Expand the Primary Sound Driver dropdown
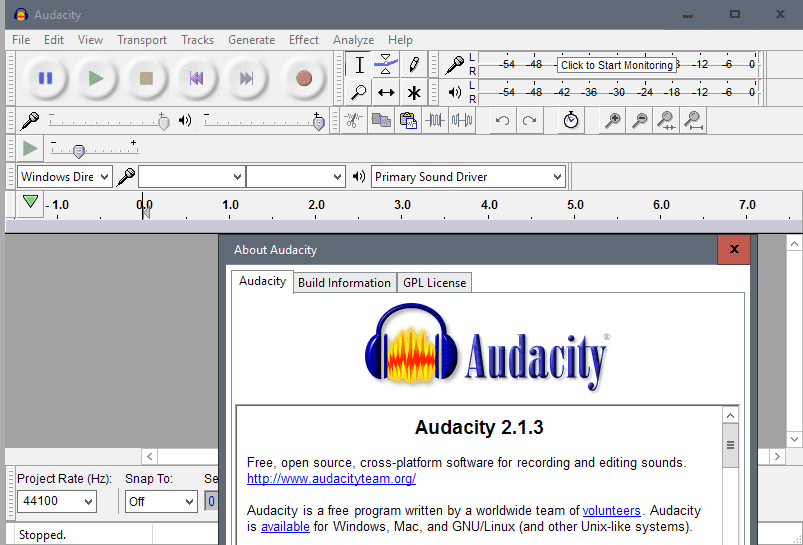Screen dimensions: 803x545 click(x=468, y=177)
